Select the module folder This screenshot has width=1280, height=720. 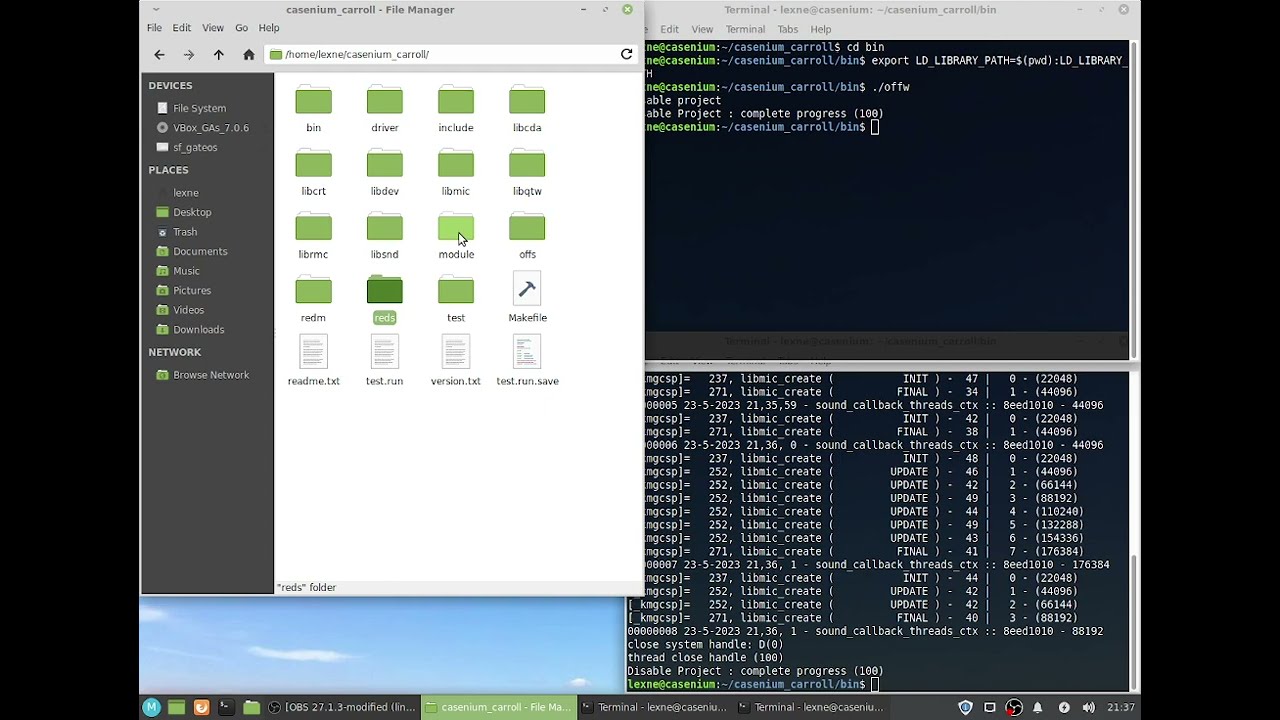tap(456, 236)
